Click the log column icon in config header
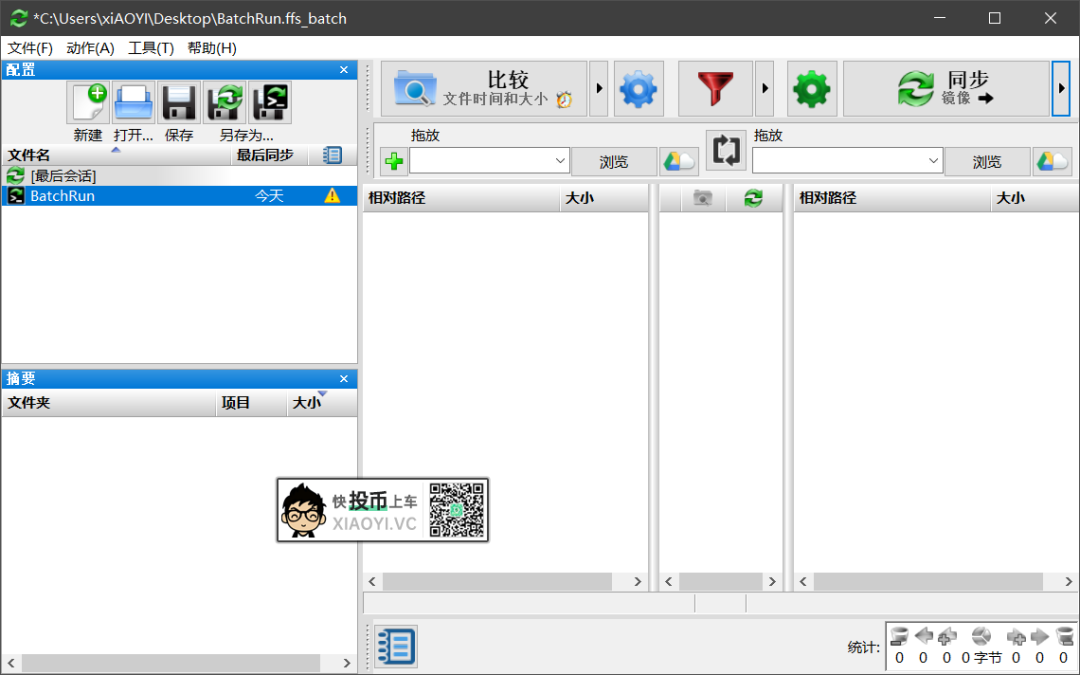This screenshot has height=675, width=1080. point(332,155)
